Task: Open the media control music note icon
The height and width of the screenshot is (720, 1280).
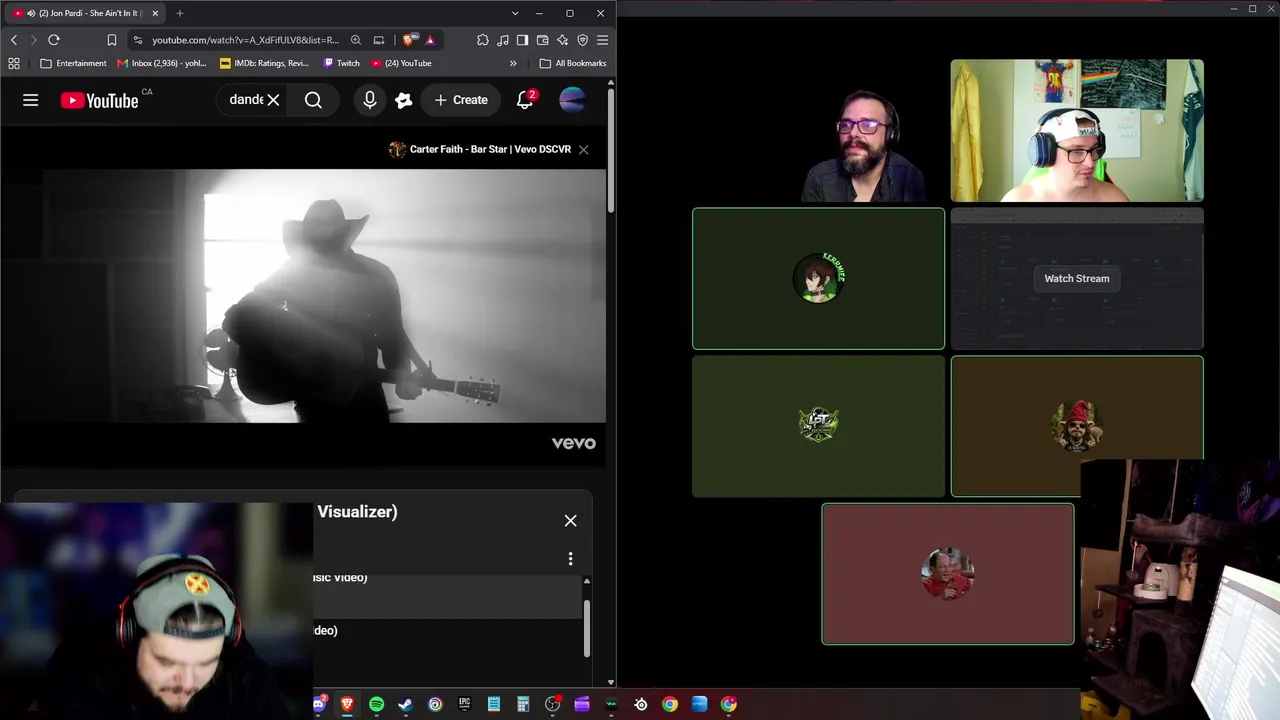Action: coord(503,40)
